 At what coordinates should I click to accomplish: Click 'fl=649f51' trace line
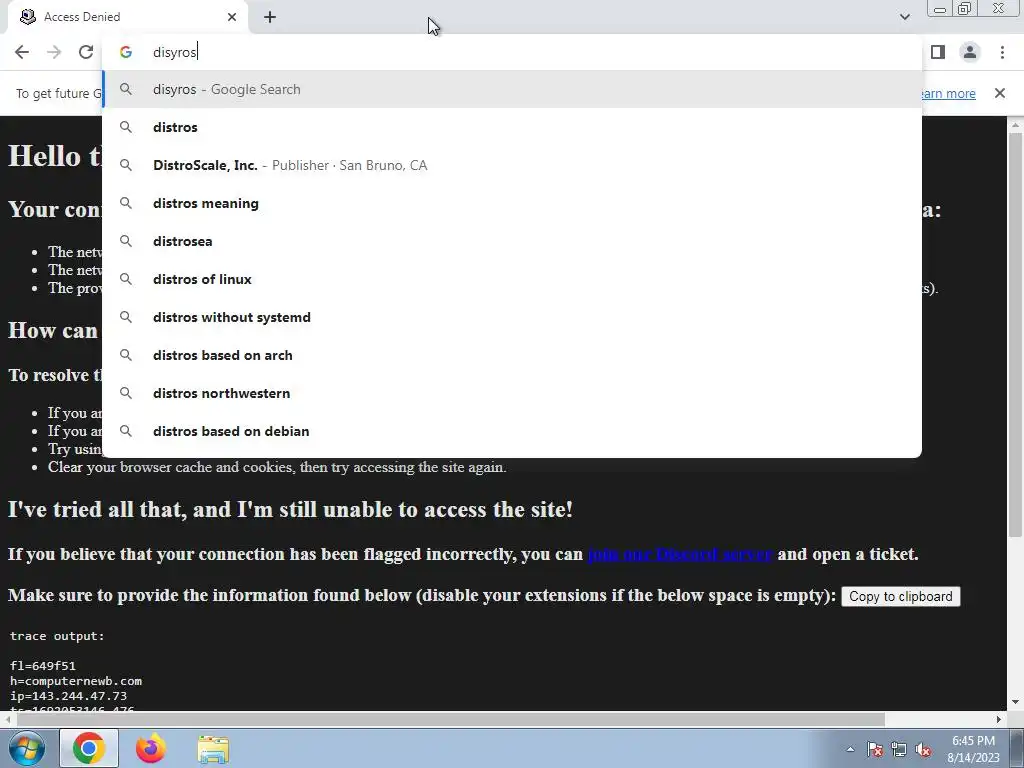click(42, 666)
